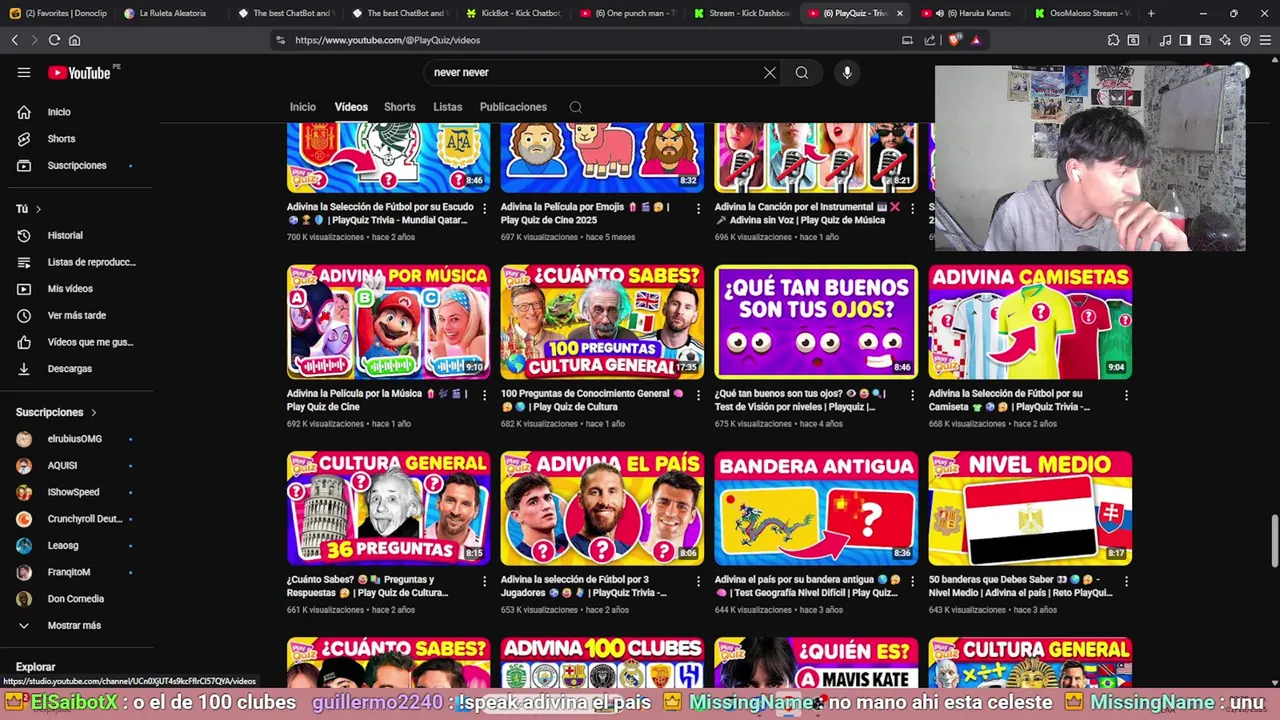Open options for Adivina la Película por Emojis
Image resolution: width=1280 pixels, height=720 pixels.
(698, 208)
